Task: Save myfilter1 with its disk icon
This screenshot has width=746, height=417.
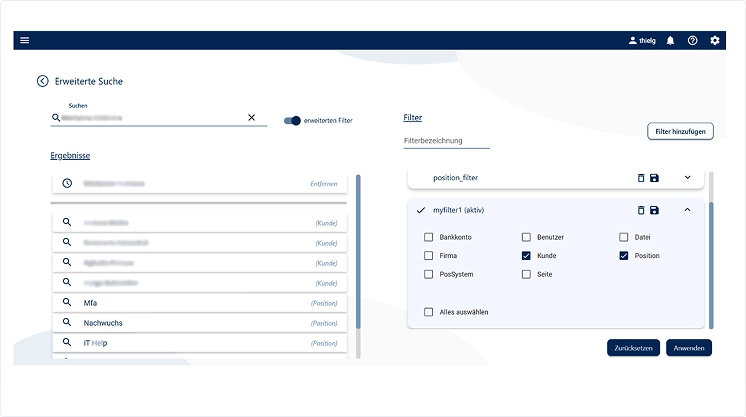Action: pyautogui.click(x=654, y=210)
